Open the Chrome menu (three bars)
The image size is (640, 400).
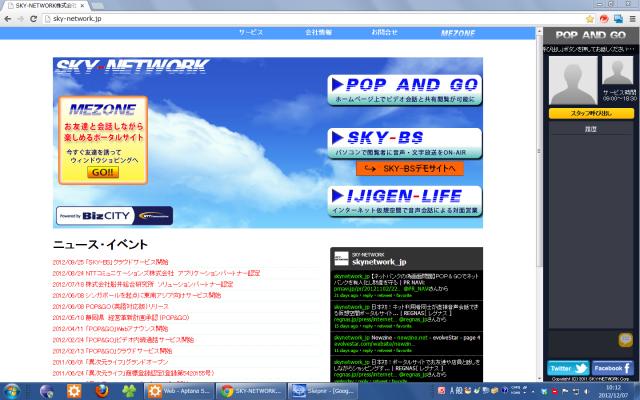click(632, 19)
